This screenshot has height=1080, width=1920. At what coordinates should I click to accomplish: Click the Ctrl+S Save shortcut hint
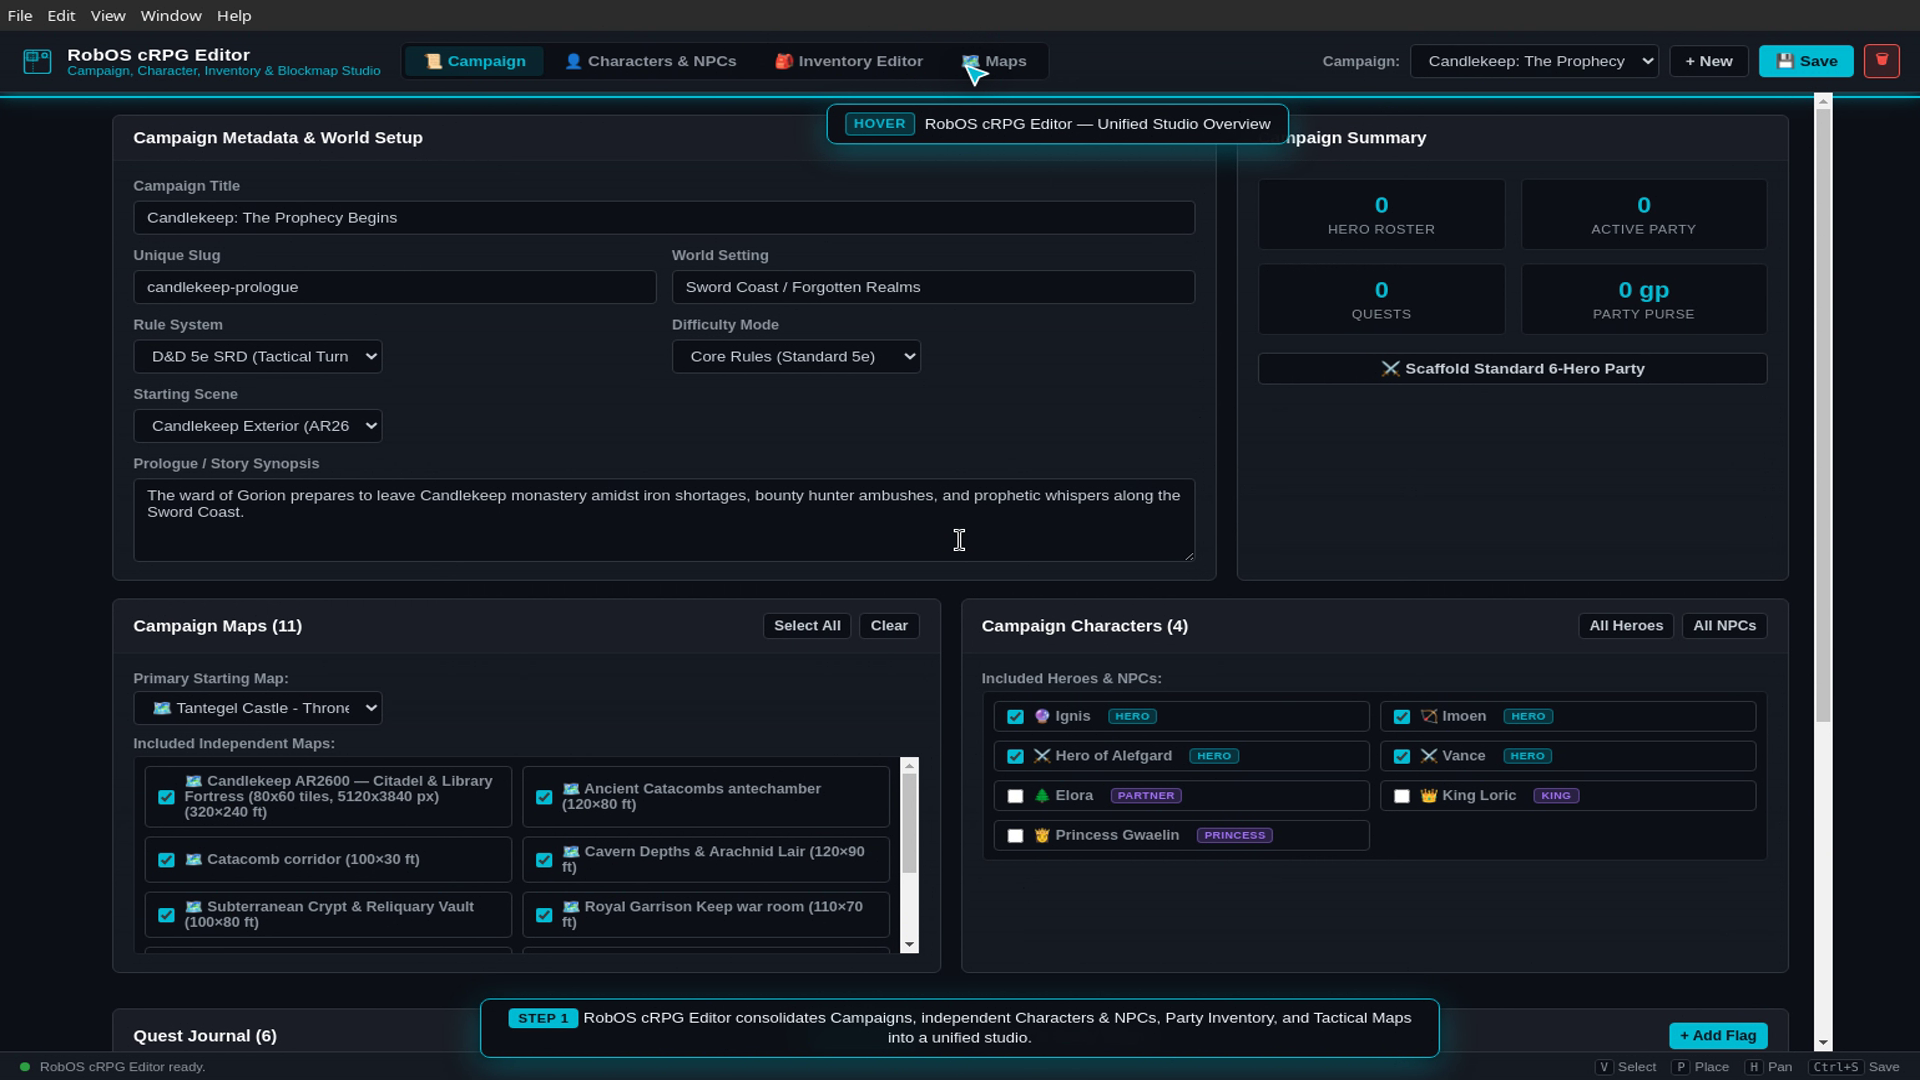pos(1854,1067)
